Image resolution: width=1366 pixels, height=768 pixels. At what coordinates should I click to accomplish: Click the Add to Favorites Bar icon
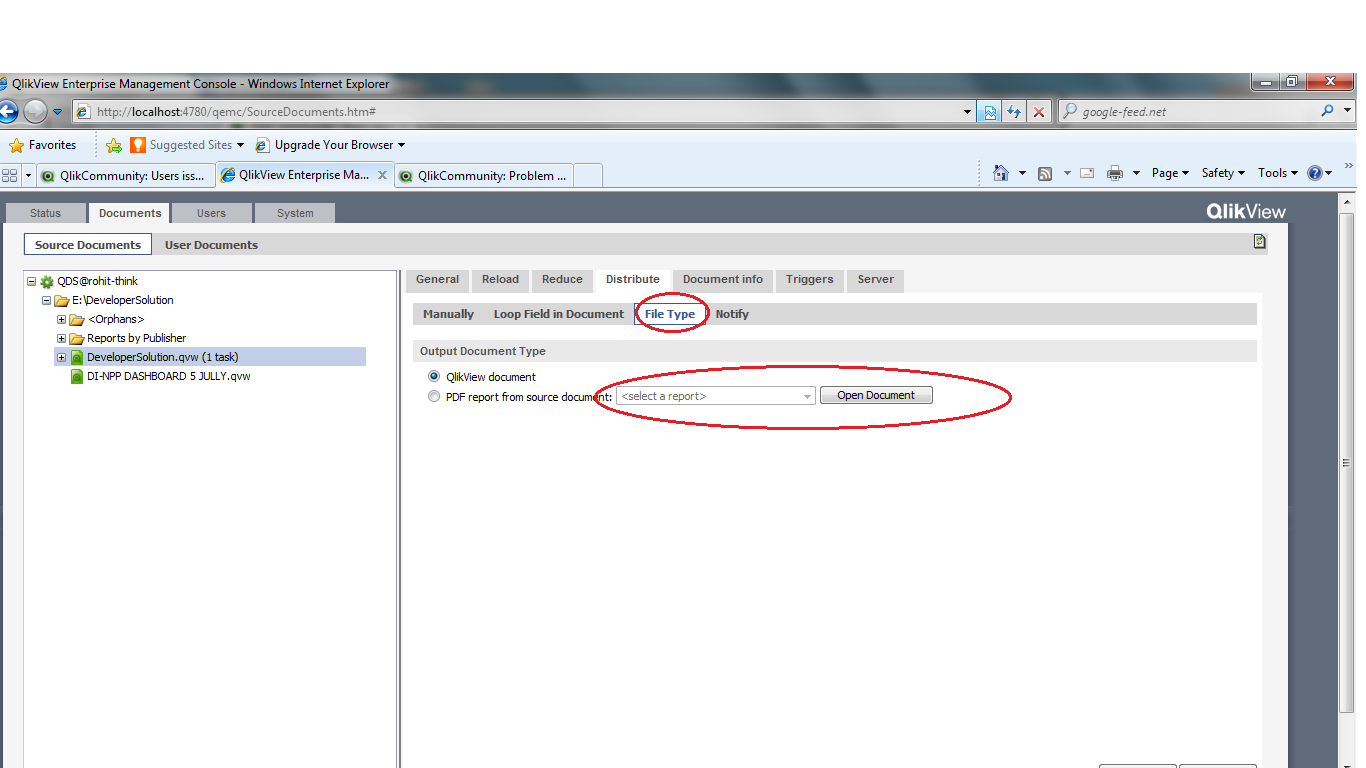point(114,145)
